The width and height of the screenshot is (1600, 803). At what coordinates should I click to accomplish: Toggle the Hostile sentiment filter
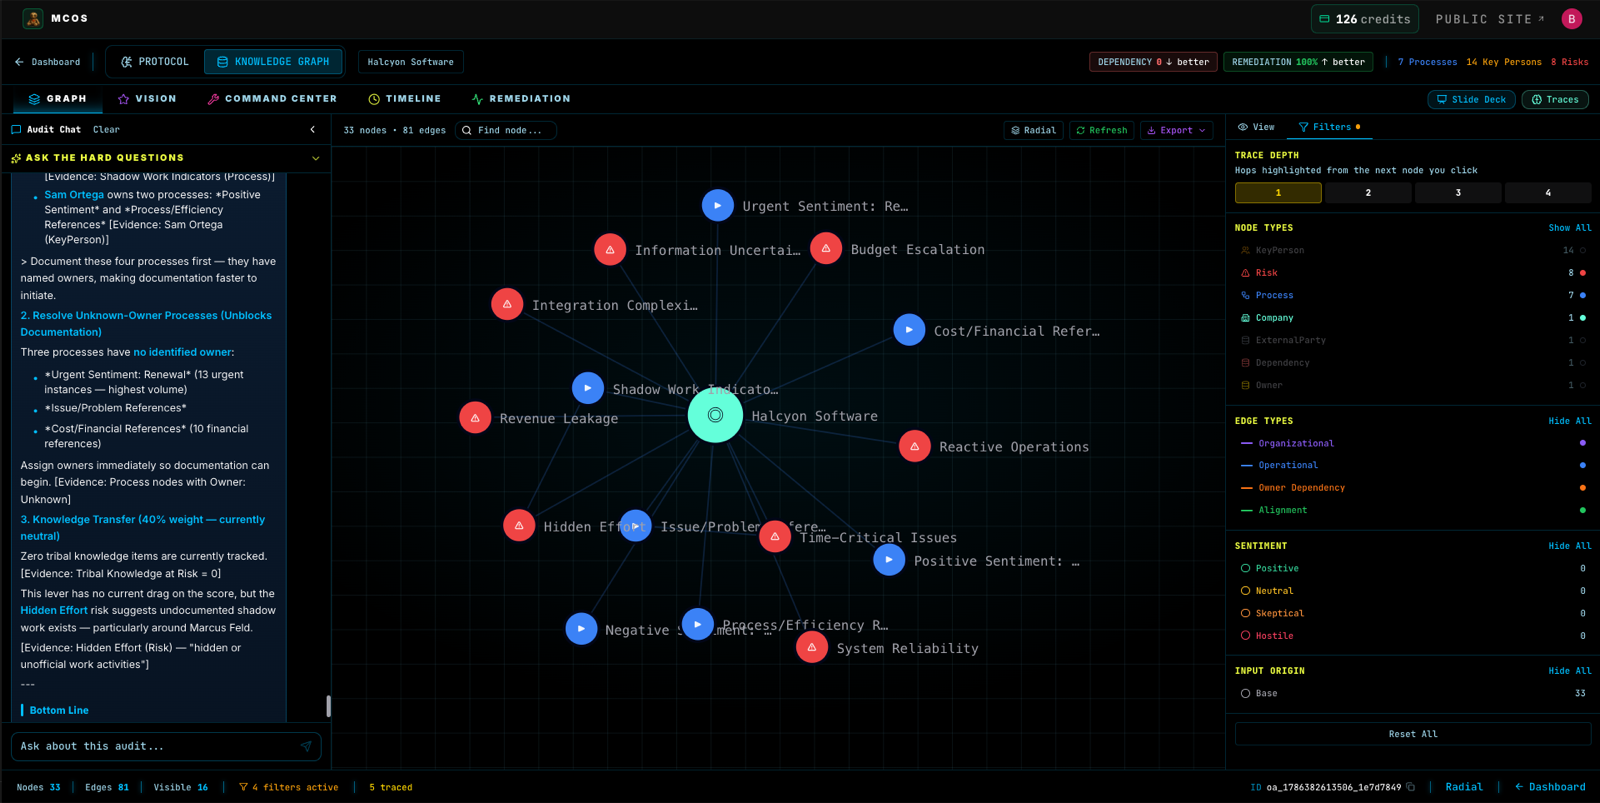(x=1412, y=636)
